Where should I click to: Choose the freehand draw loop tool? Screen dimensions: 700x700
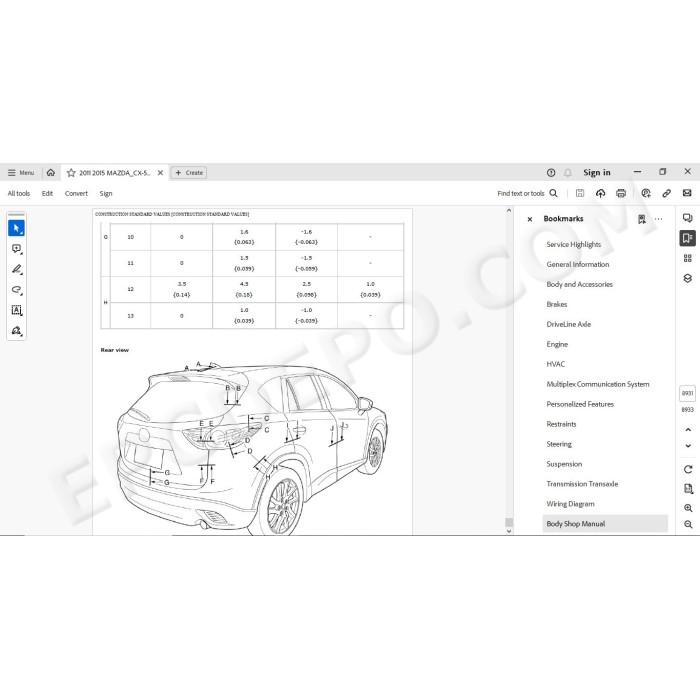coord(17,290)
